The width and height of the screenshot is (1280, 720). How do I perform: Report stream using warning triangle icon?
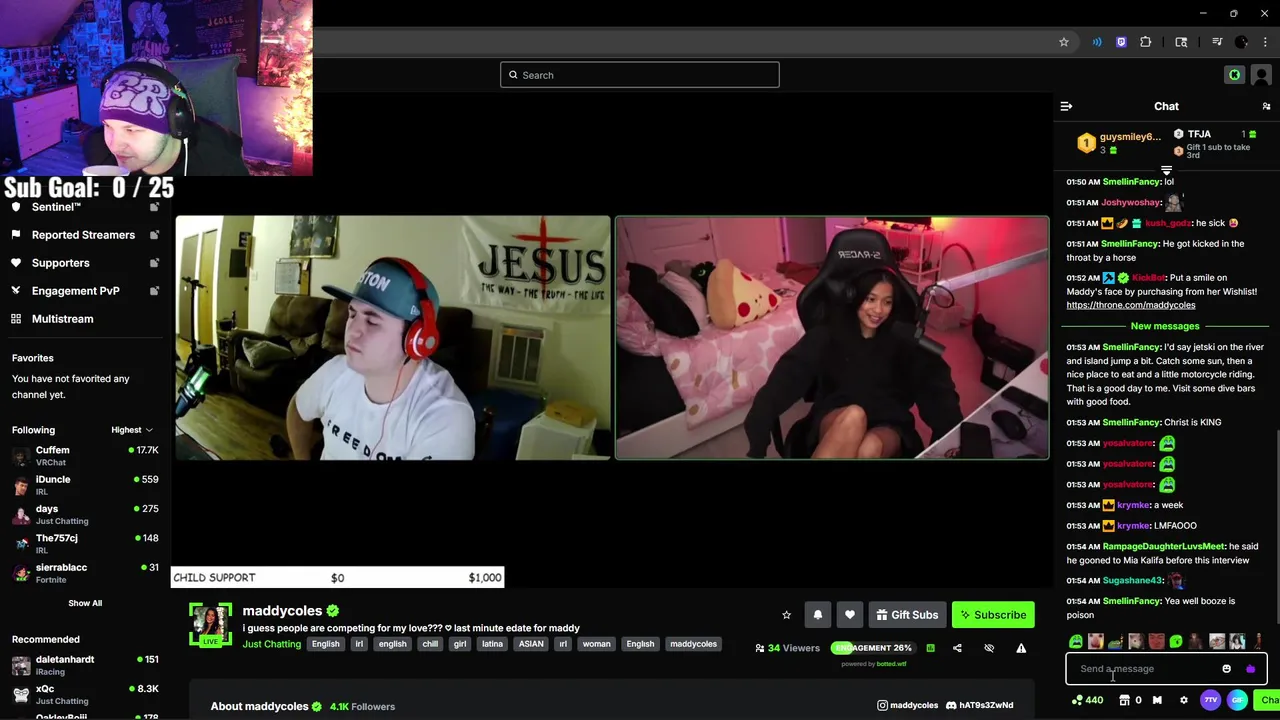[1021, 648]
